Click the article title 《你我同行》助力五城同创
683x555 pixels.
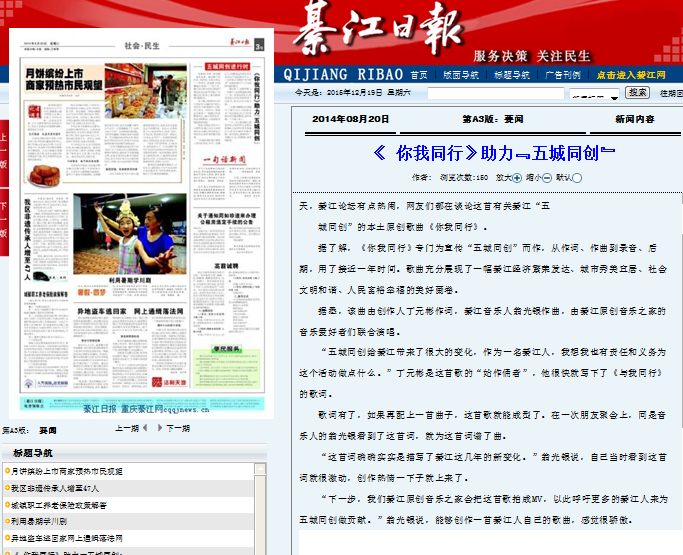pos(494,153)
